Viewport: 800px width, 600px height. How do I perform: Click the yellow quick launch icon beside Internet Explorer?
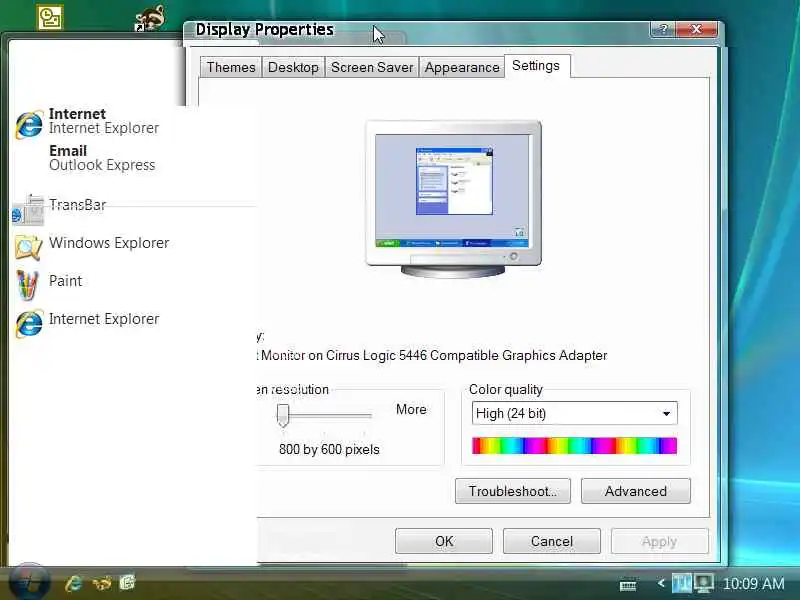[x=102, y=583]
